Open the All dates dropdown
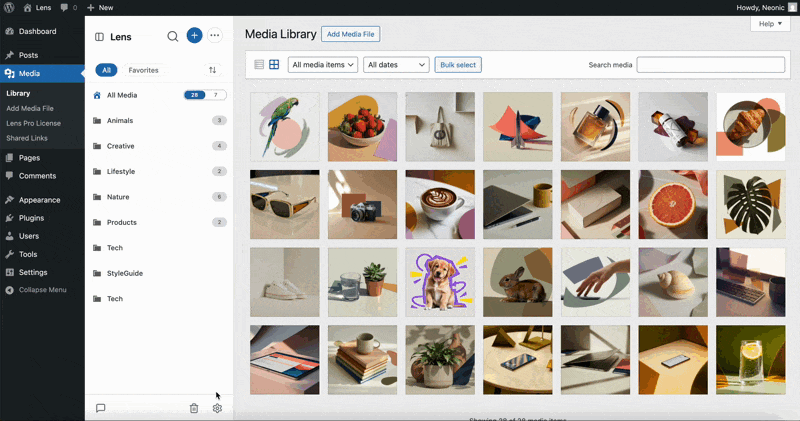The width and height of the screenshot is (800, 421). [x=396, y=65]
